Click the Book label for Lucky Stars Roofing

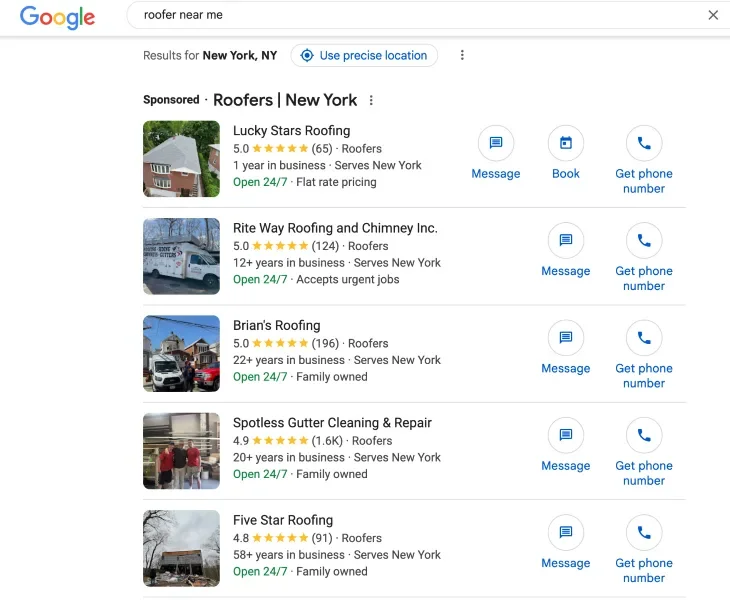tap(566, 174)
